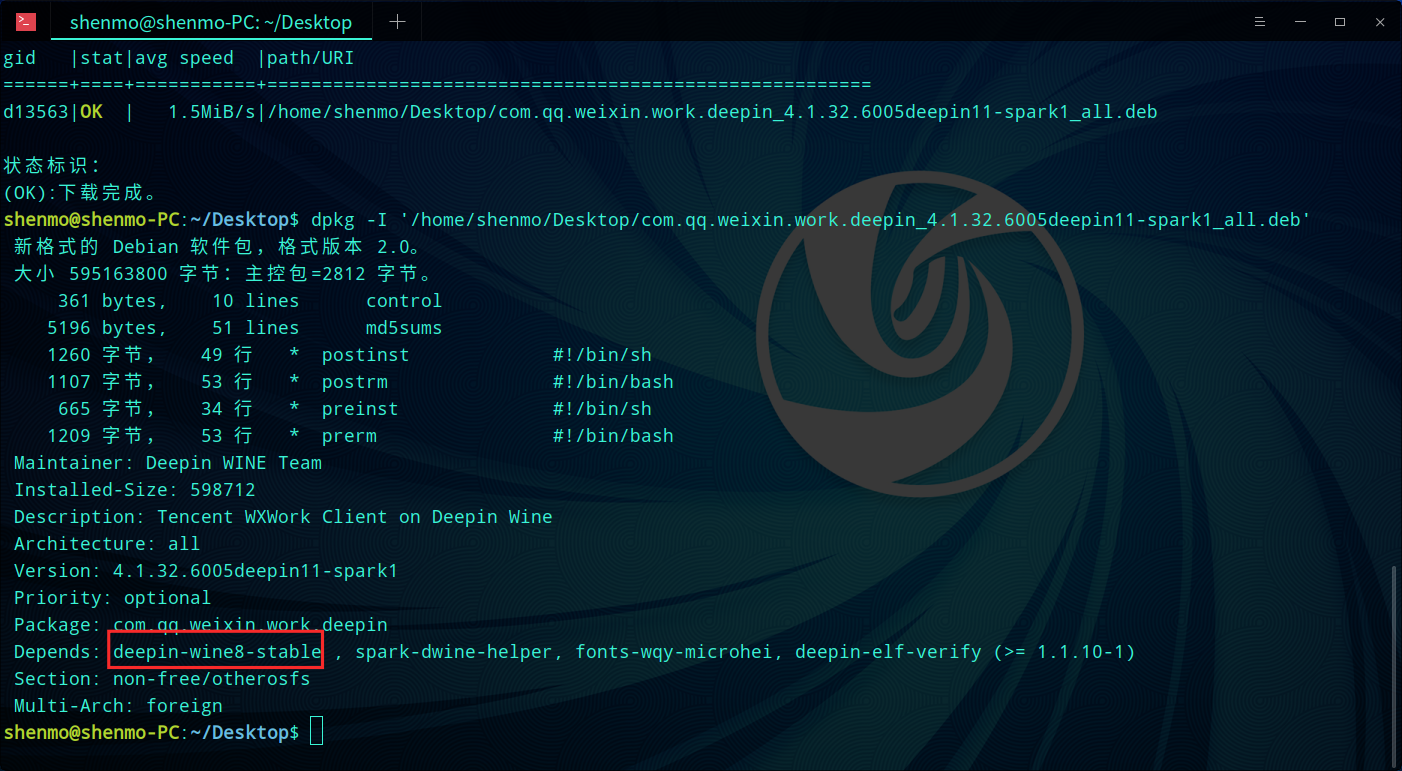Click the '1107 字节' size value

(x=102, y=382)
